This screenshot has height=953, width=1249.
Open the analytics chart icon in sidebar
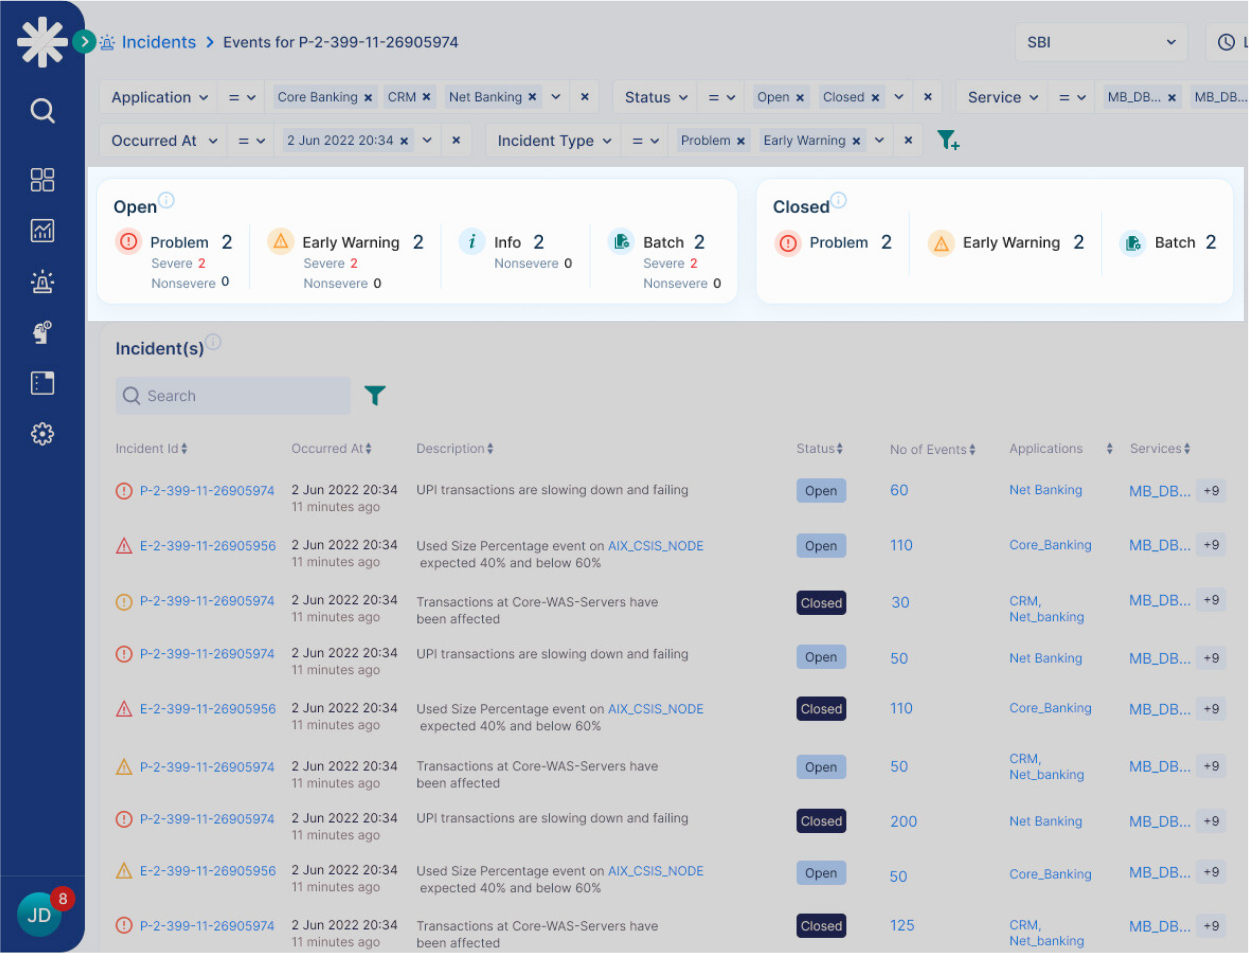42,231
